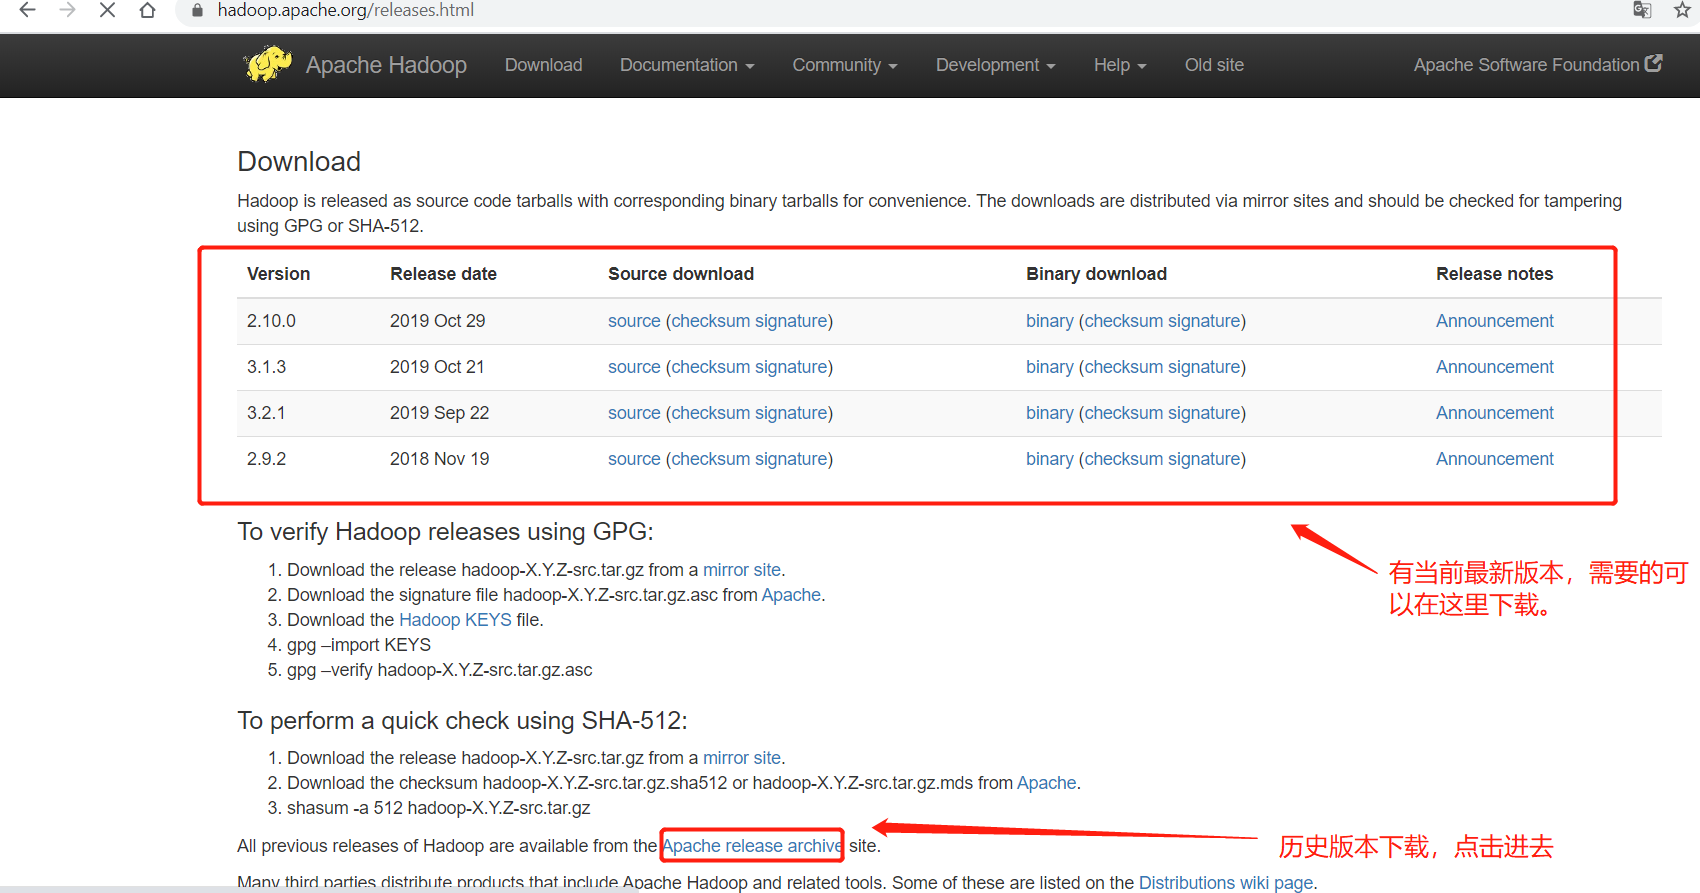Open Announcement for version 3.2.1

point(1495,413)
